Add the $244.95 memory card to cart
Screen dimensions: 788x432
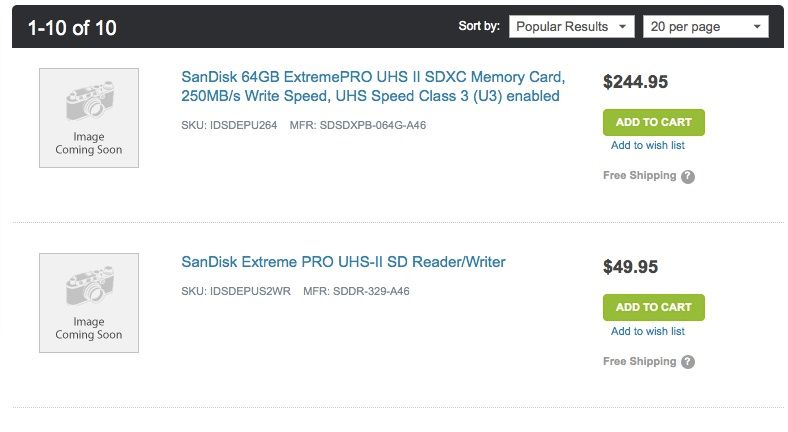[654, 122]
